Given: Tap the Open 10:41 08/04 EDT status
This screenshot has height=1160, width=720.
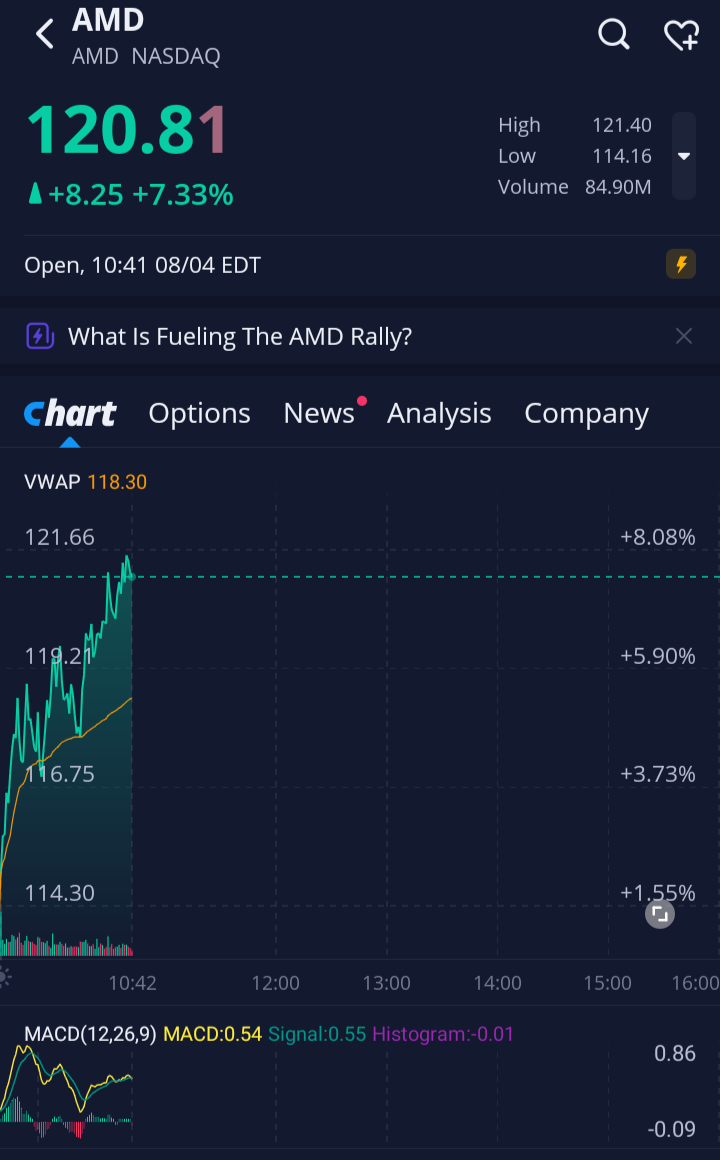Looking at the screenshot, I should 143,265.
